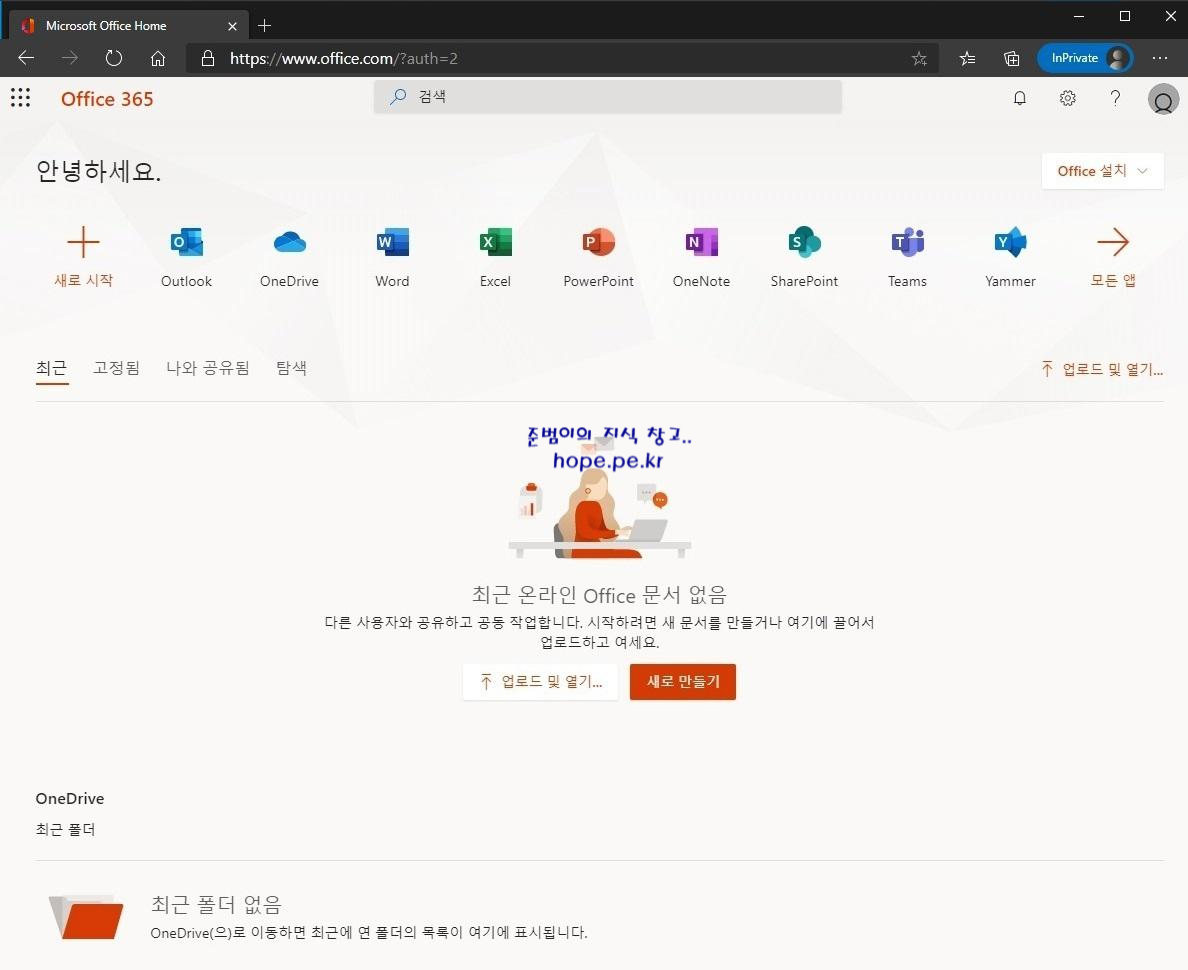The height and width of the screenshot is (970, 1188).
Task: Switch to the 나와 공유됨 tab
Action: tap(208, 368)
